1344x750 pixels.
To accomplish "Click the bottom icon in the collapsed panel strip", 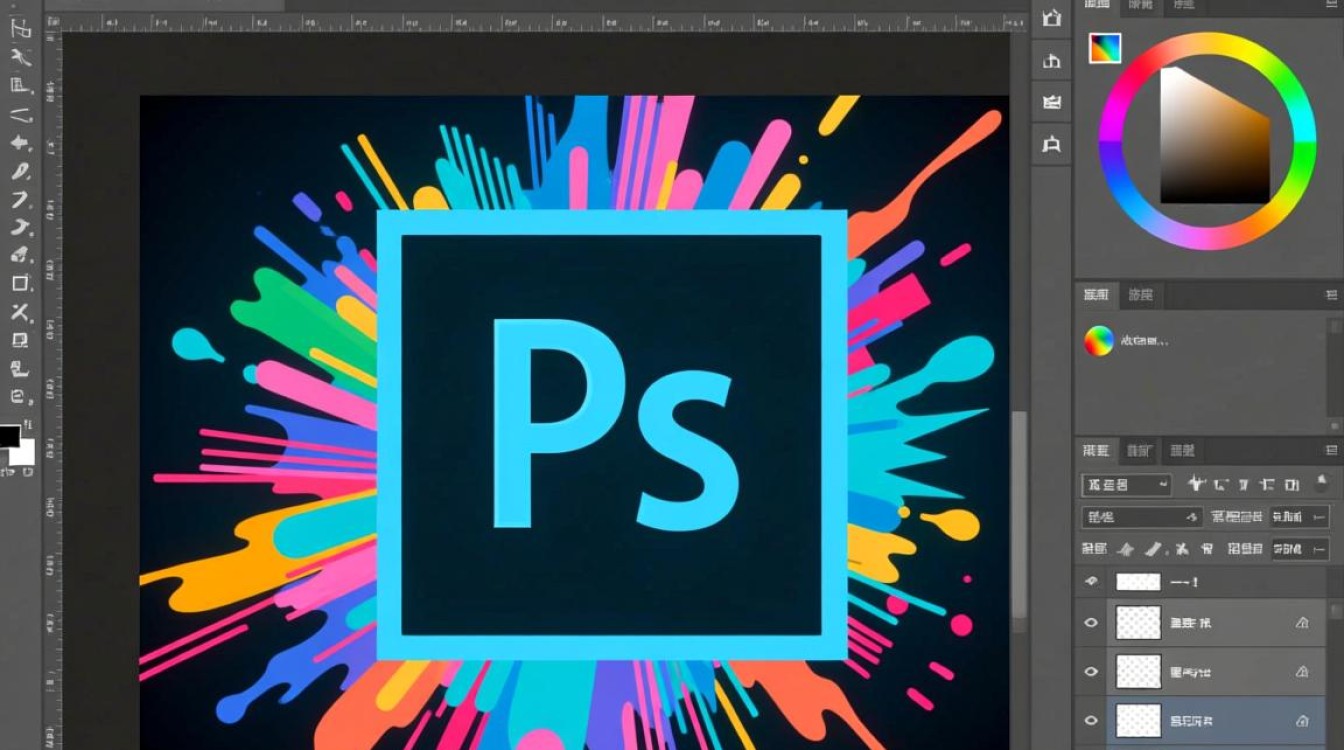I will [1051, 145].
